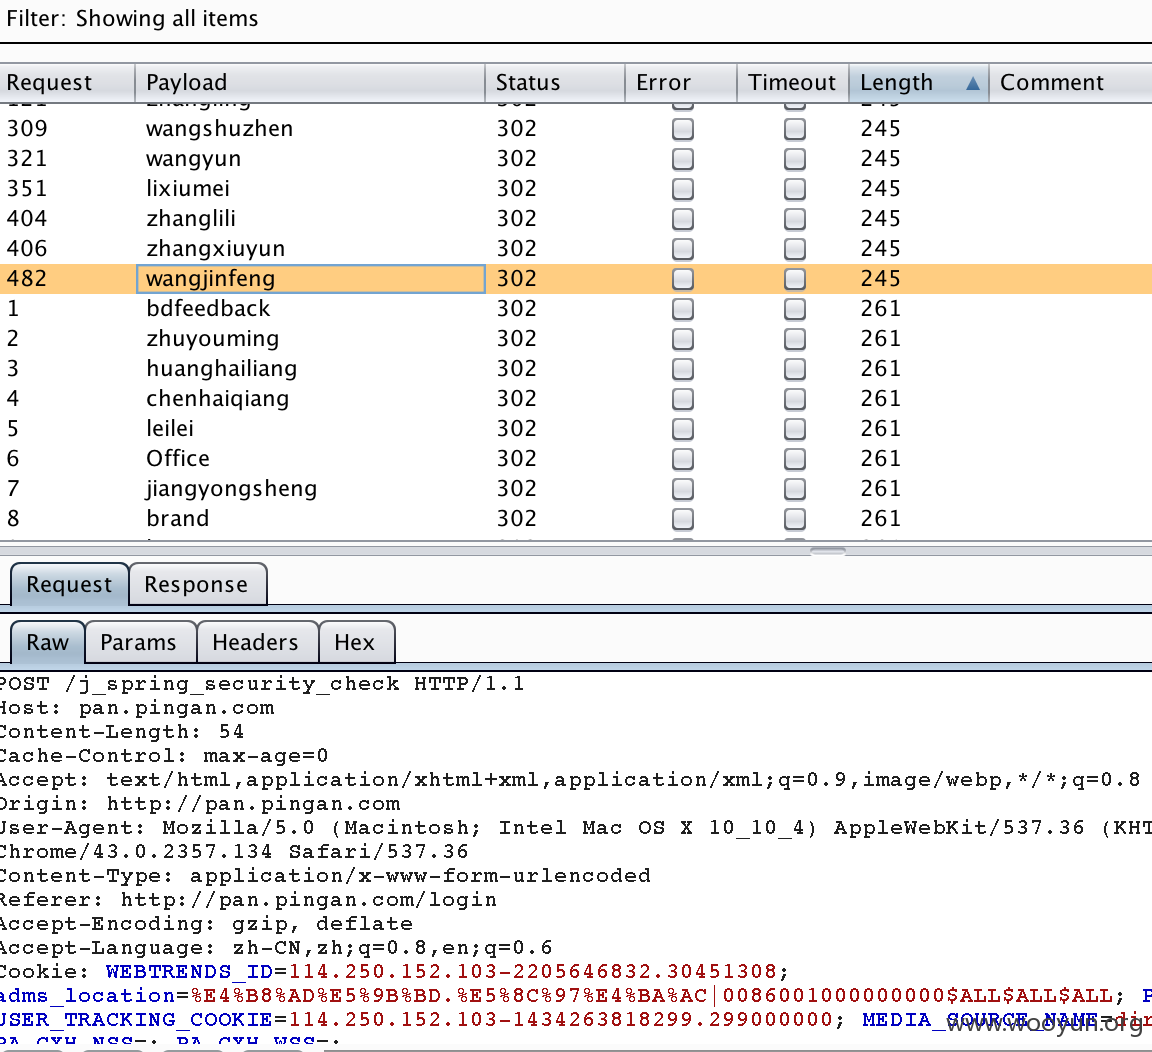Click the Content-Length: 54 header line
Image resolution: width=1152 pixels, height=1052 pixels.
coord(121,732)
